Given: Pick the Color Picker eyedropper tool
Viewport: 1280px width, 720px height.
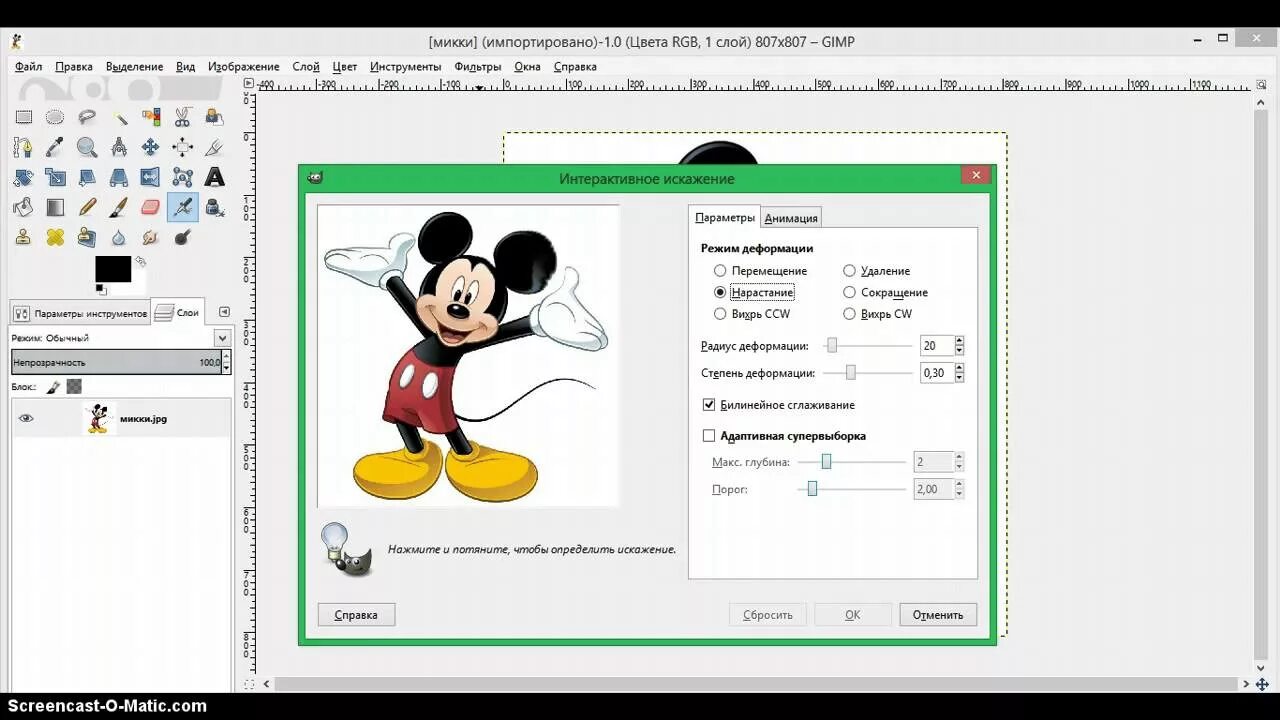Looking at the screenshot, I should 55,148.
